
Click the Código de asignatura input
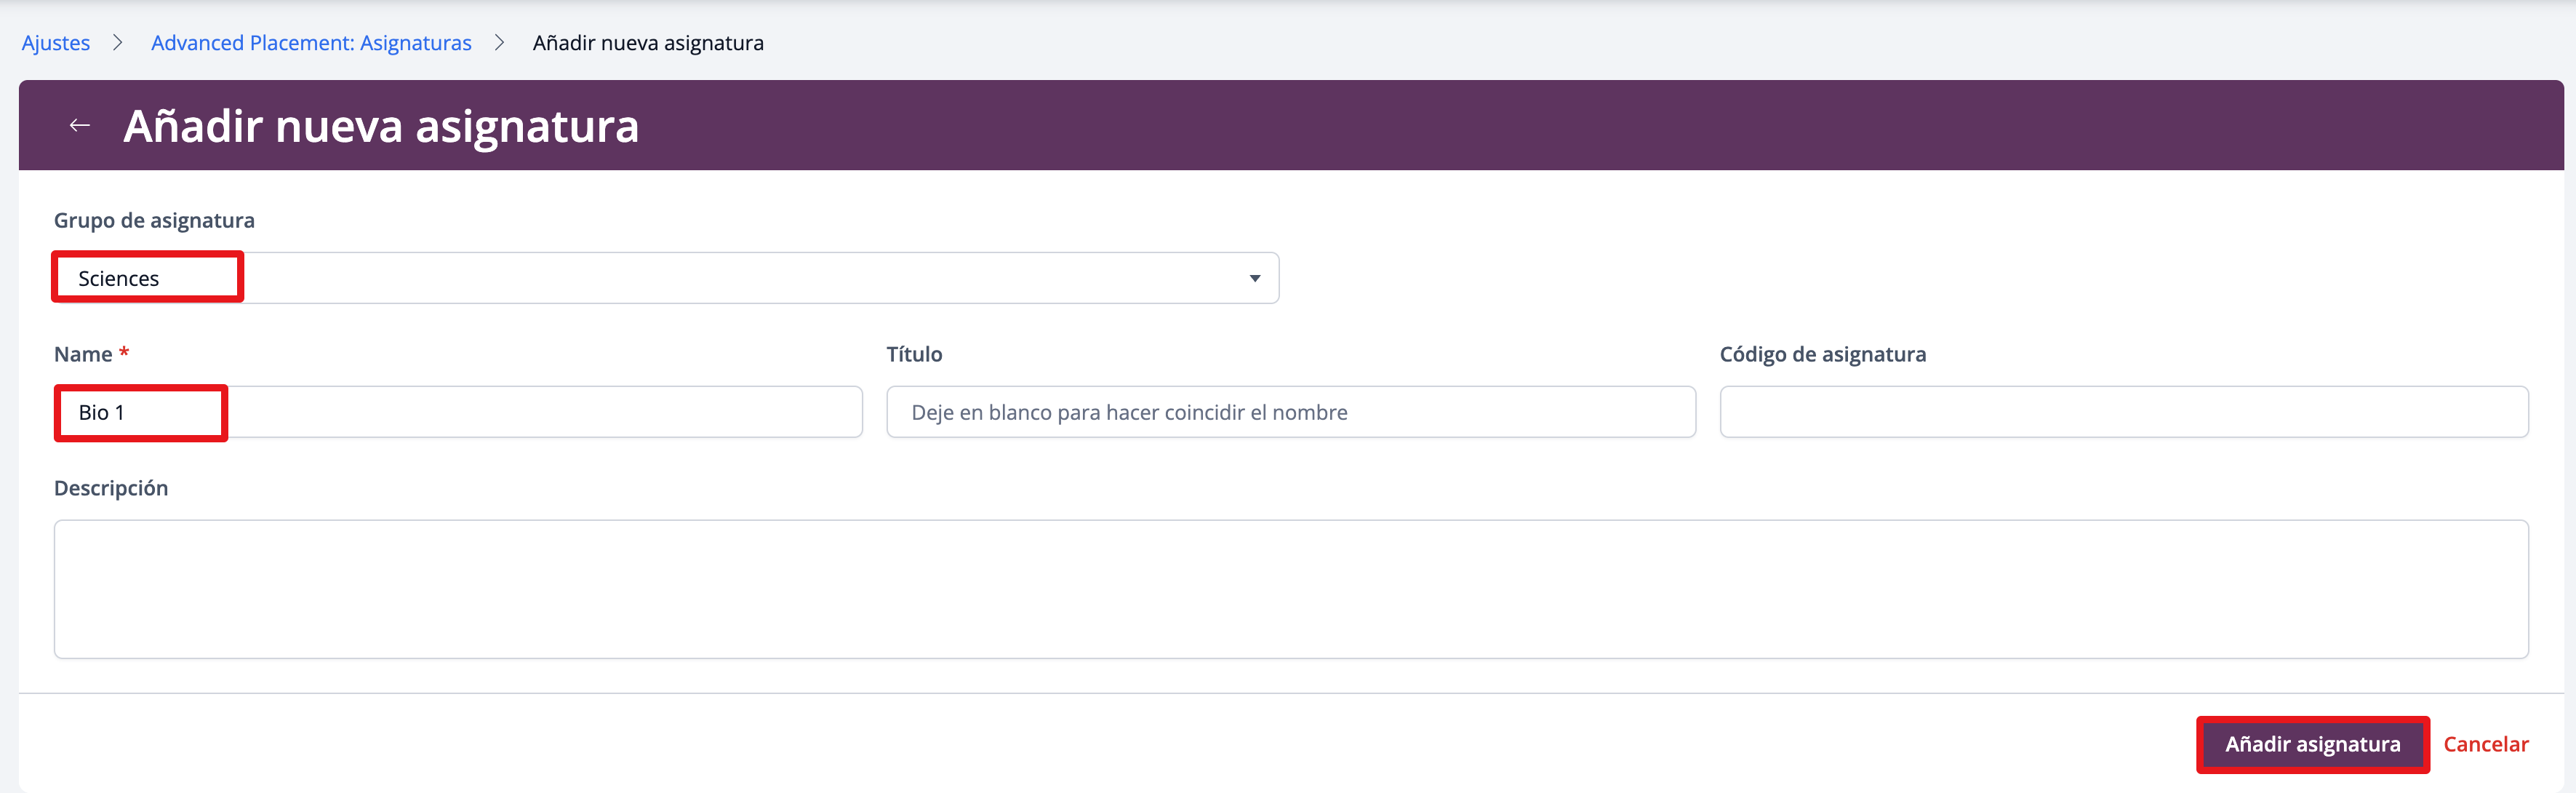tap(2123, 412)
